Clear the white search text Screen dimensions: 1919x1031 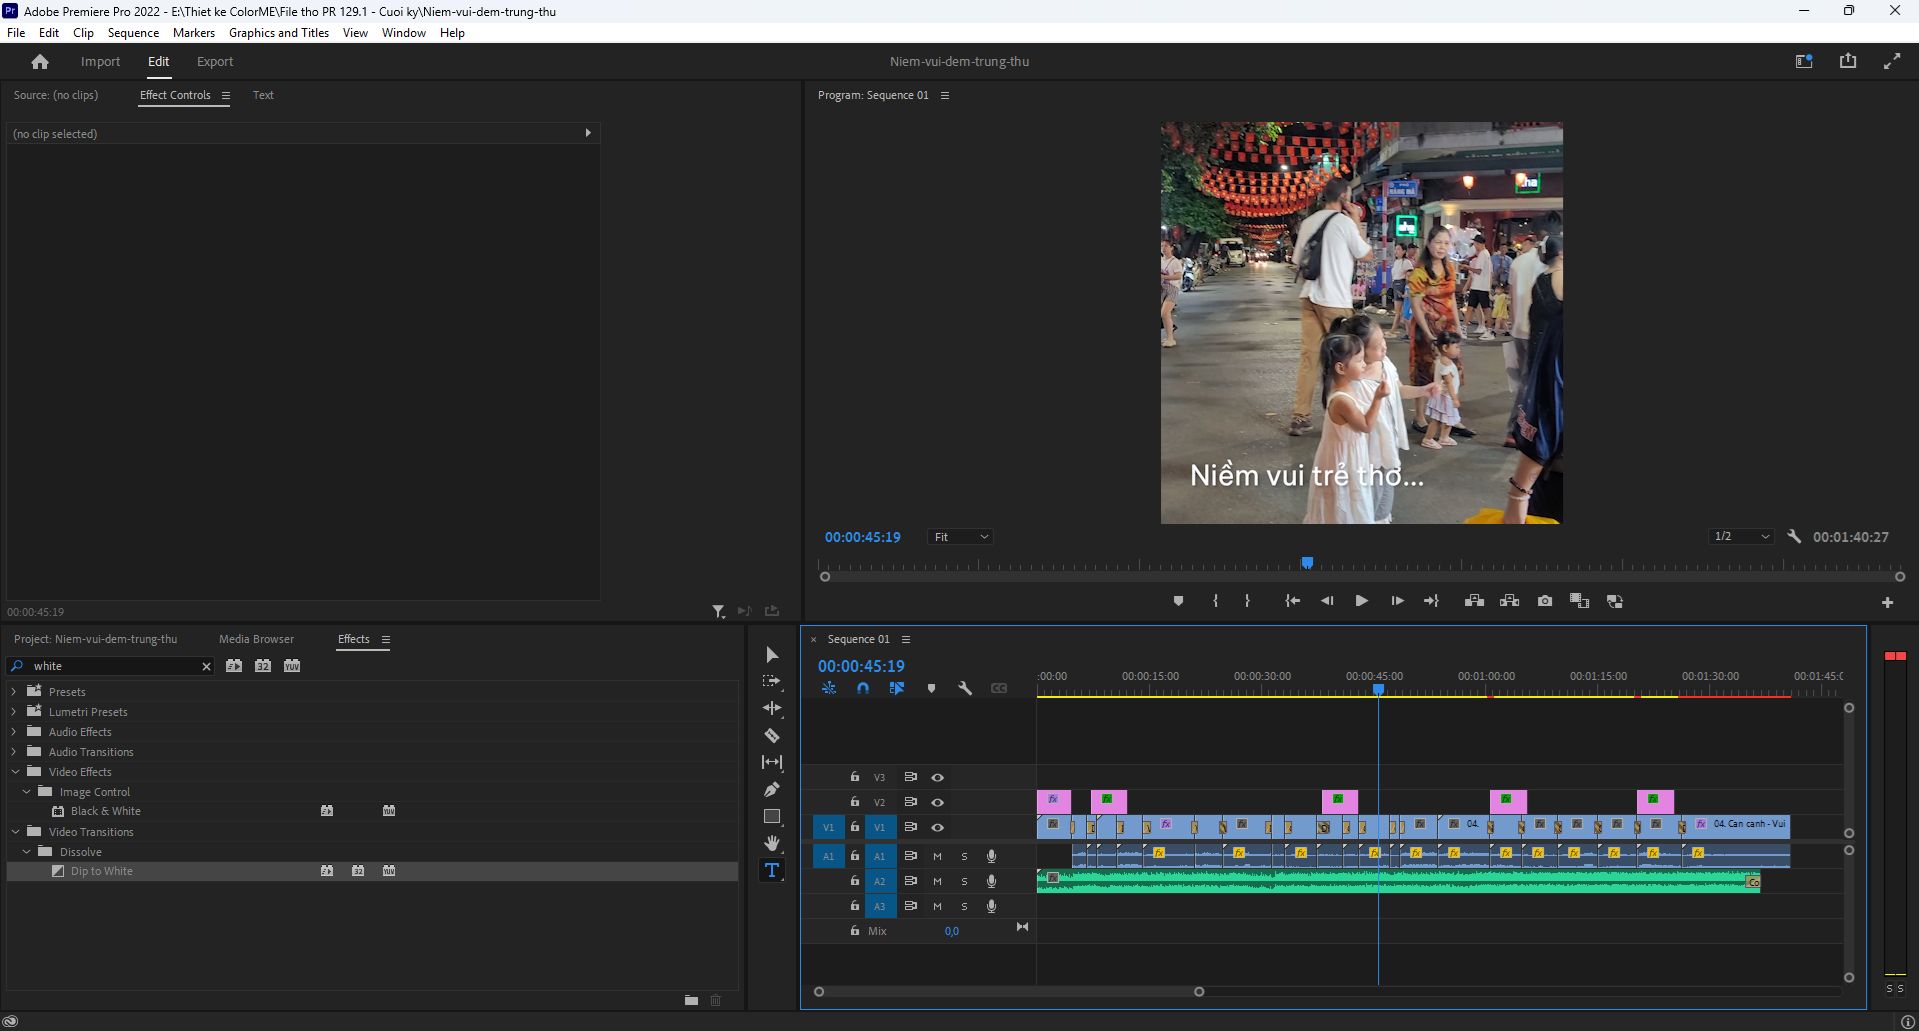point(206,666)
